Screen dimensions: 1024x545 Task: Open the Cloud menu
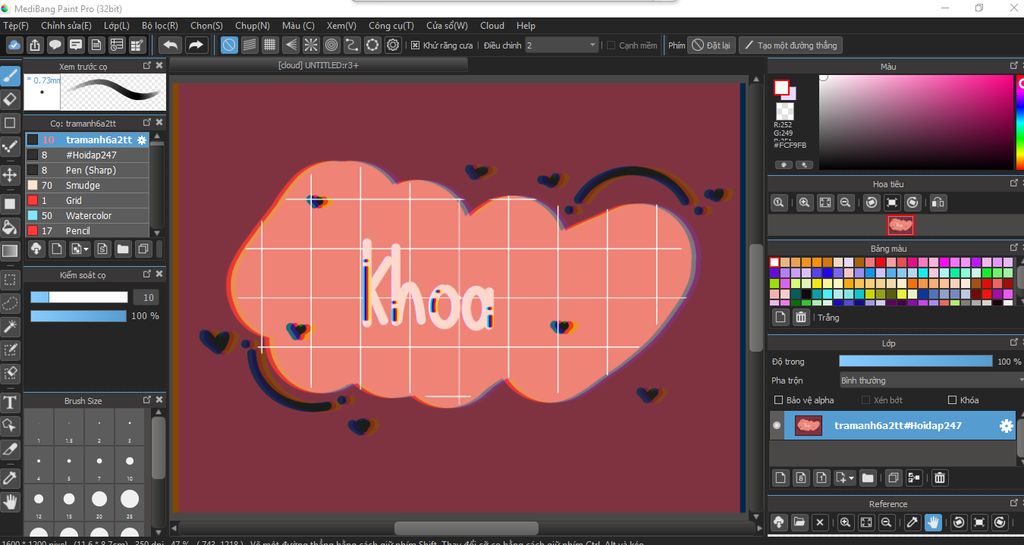pyautogui.click(x=492, y=25)
